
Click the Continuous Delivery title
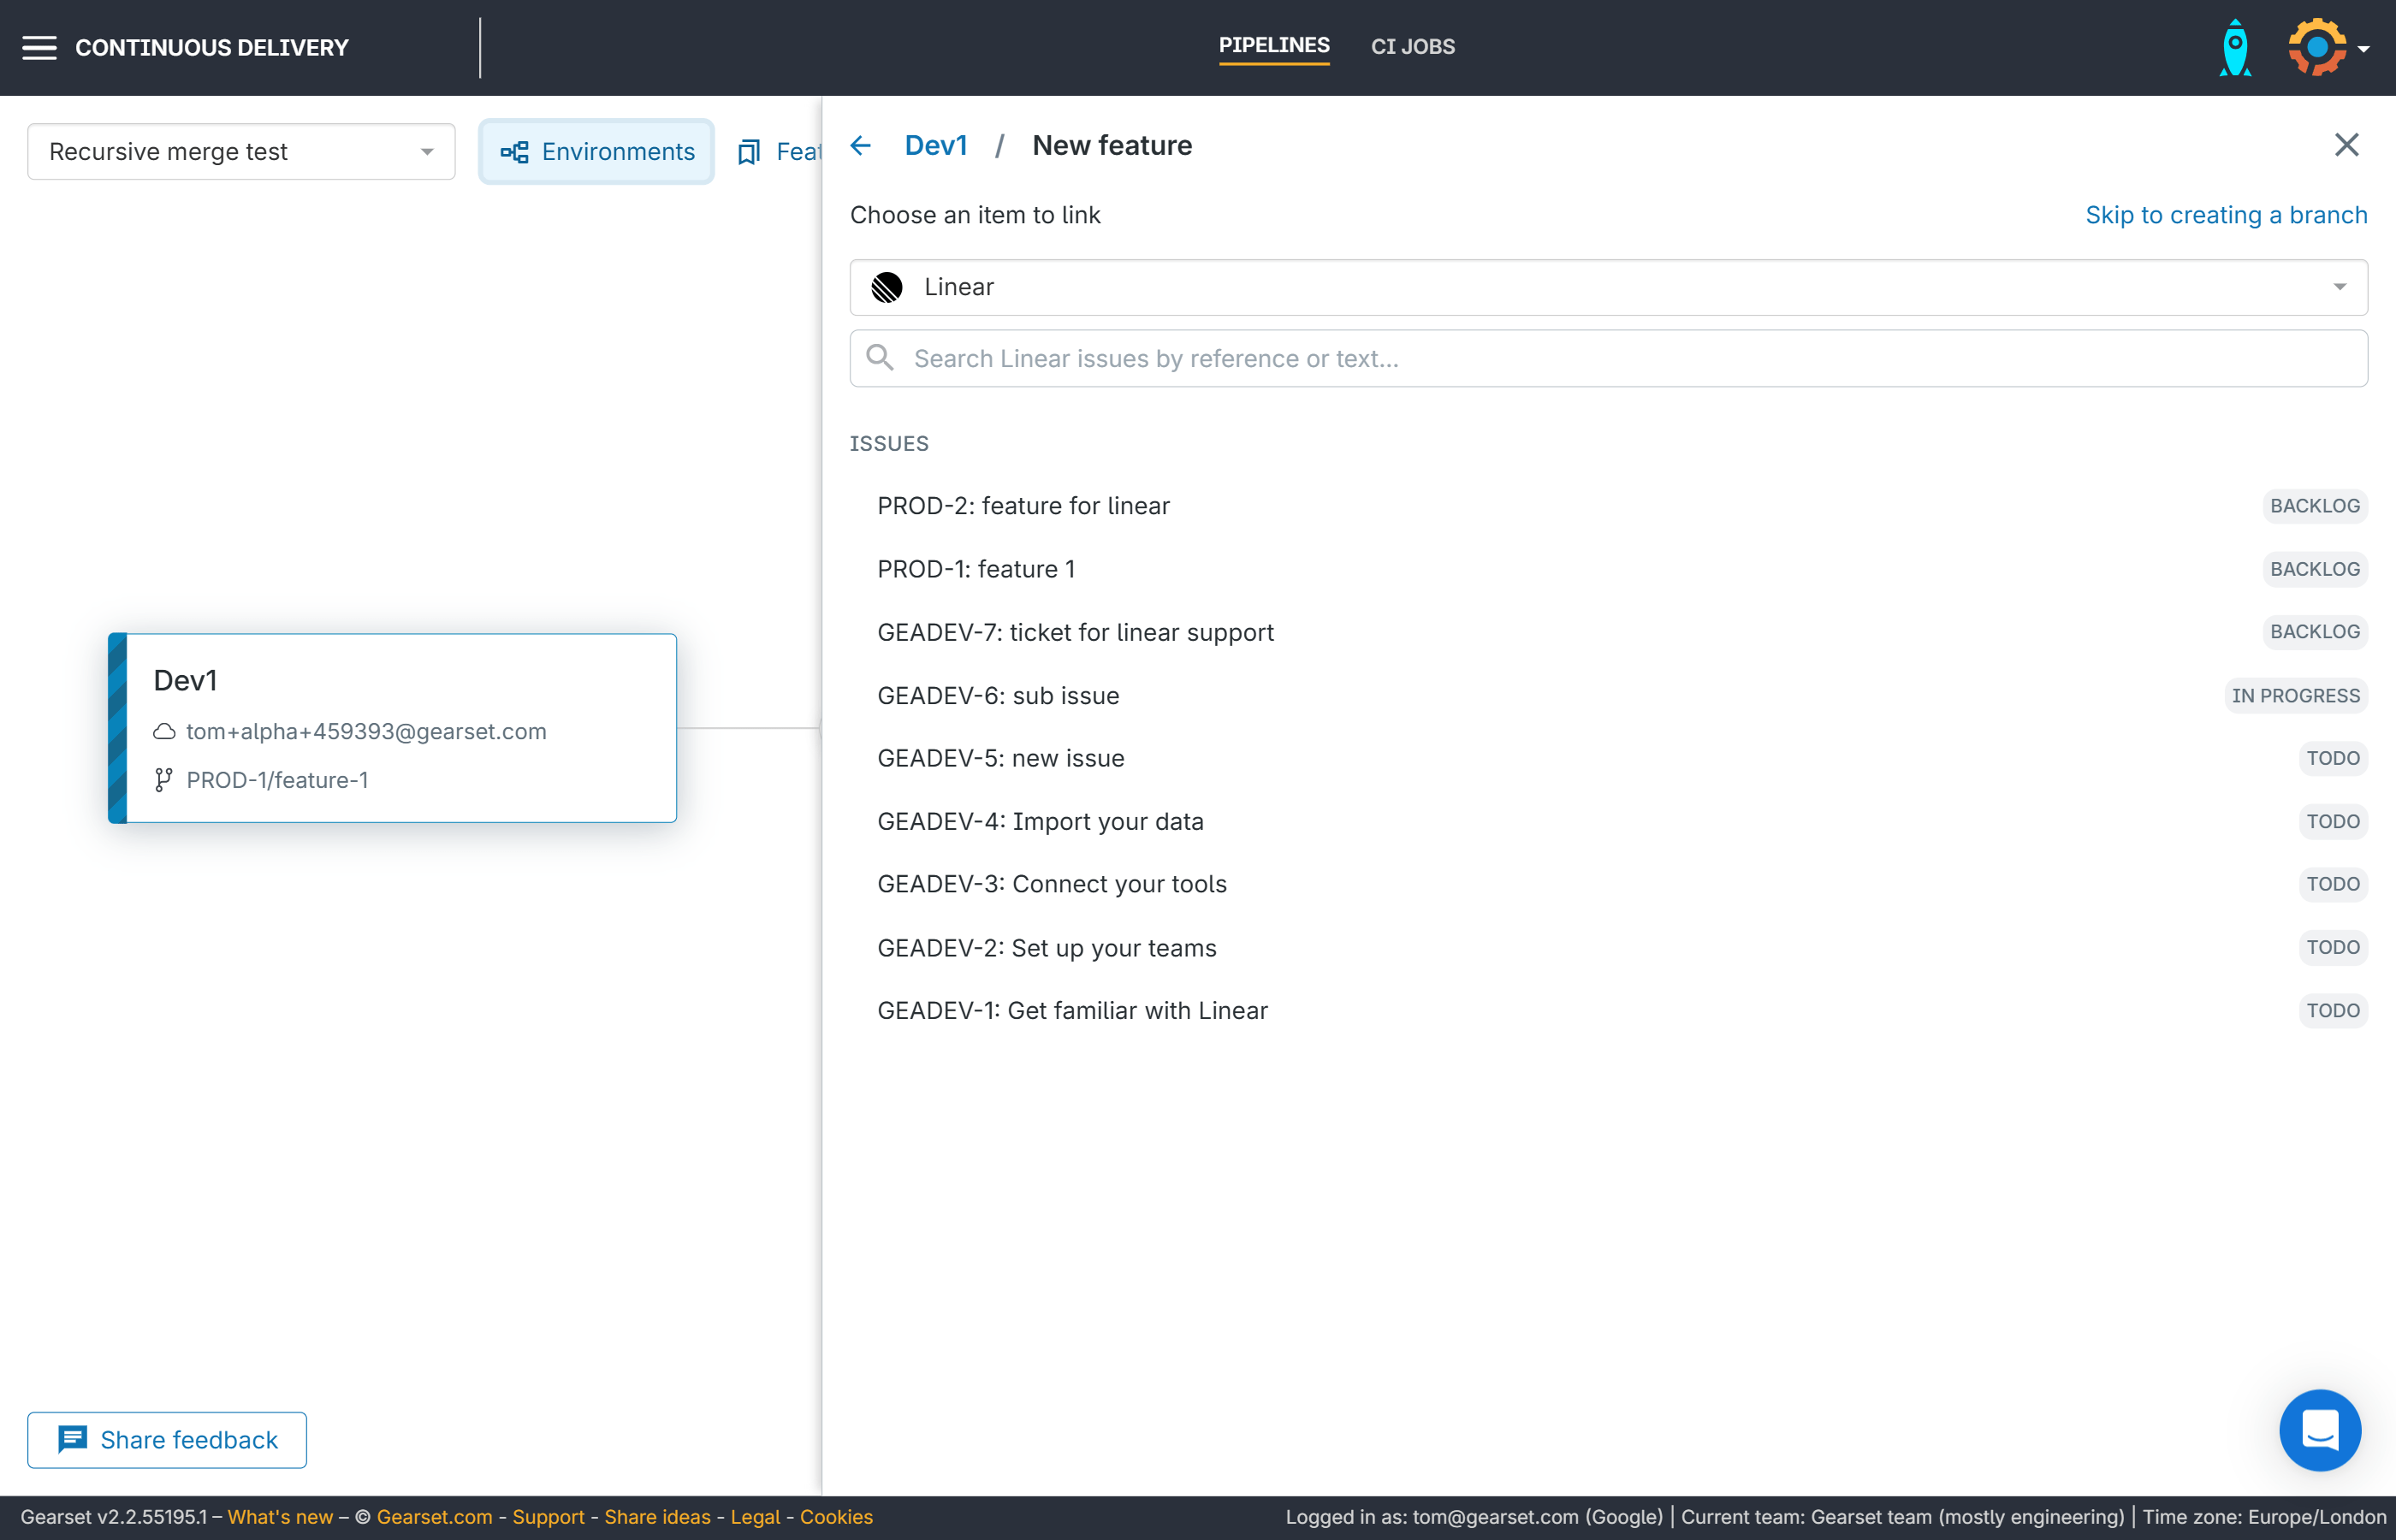212,47
